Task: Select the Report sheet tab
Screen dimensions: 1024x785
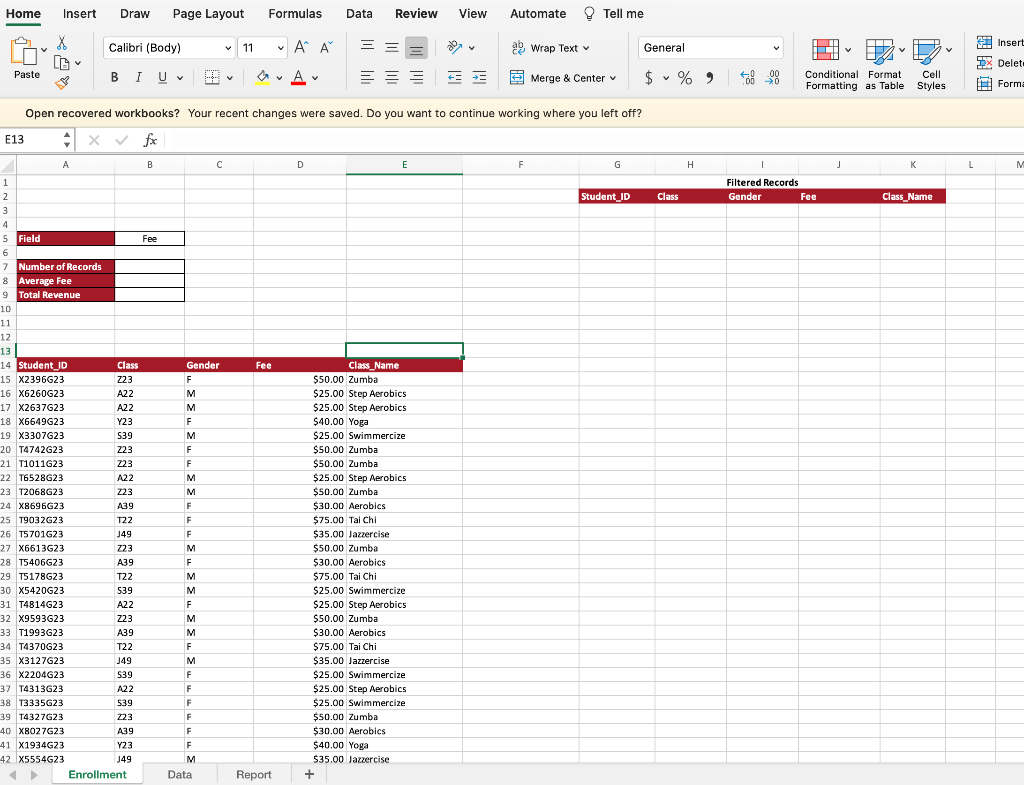Action: coord(254,774)
